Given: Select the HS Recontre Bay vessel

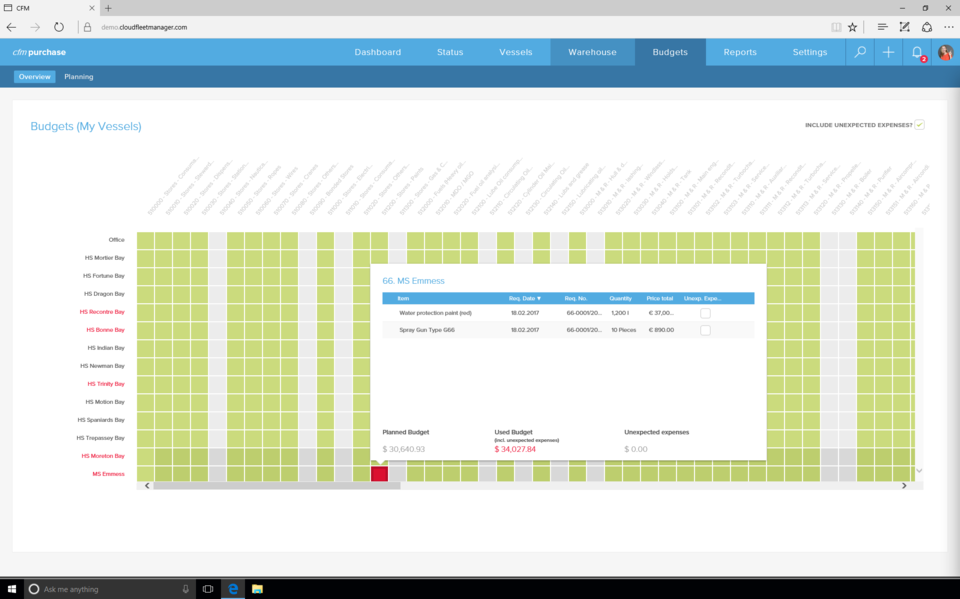Looking at the screenshot, I should click(103, 312).
